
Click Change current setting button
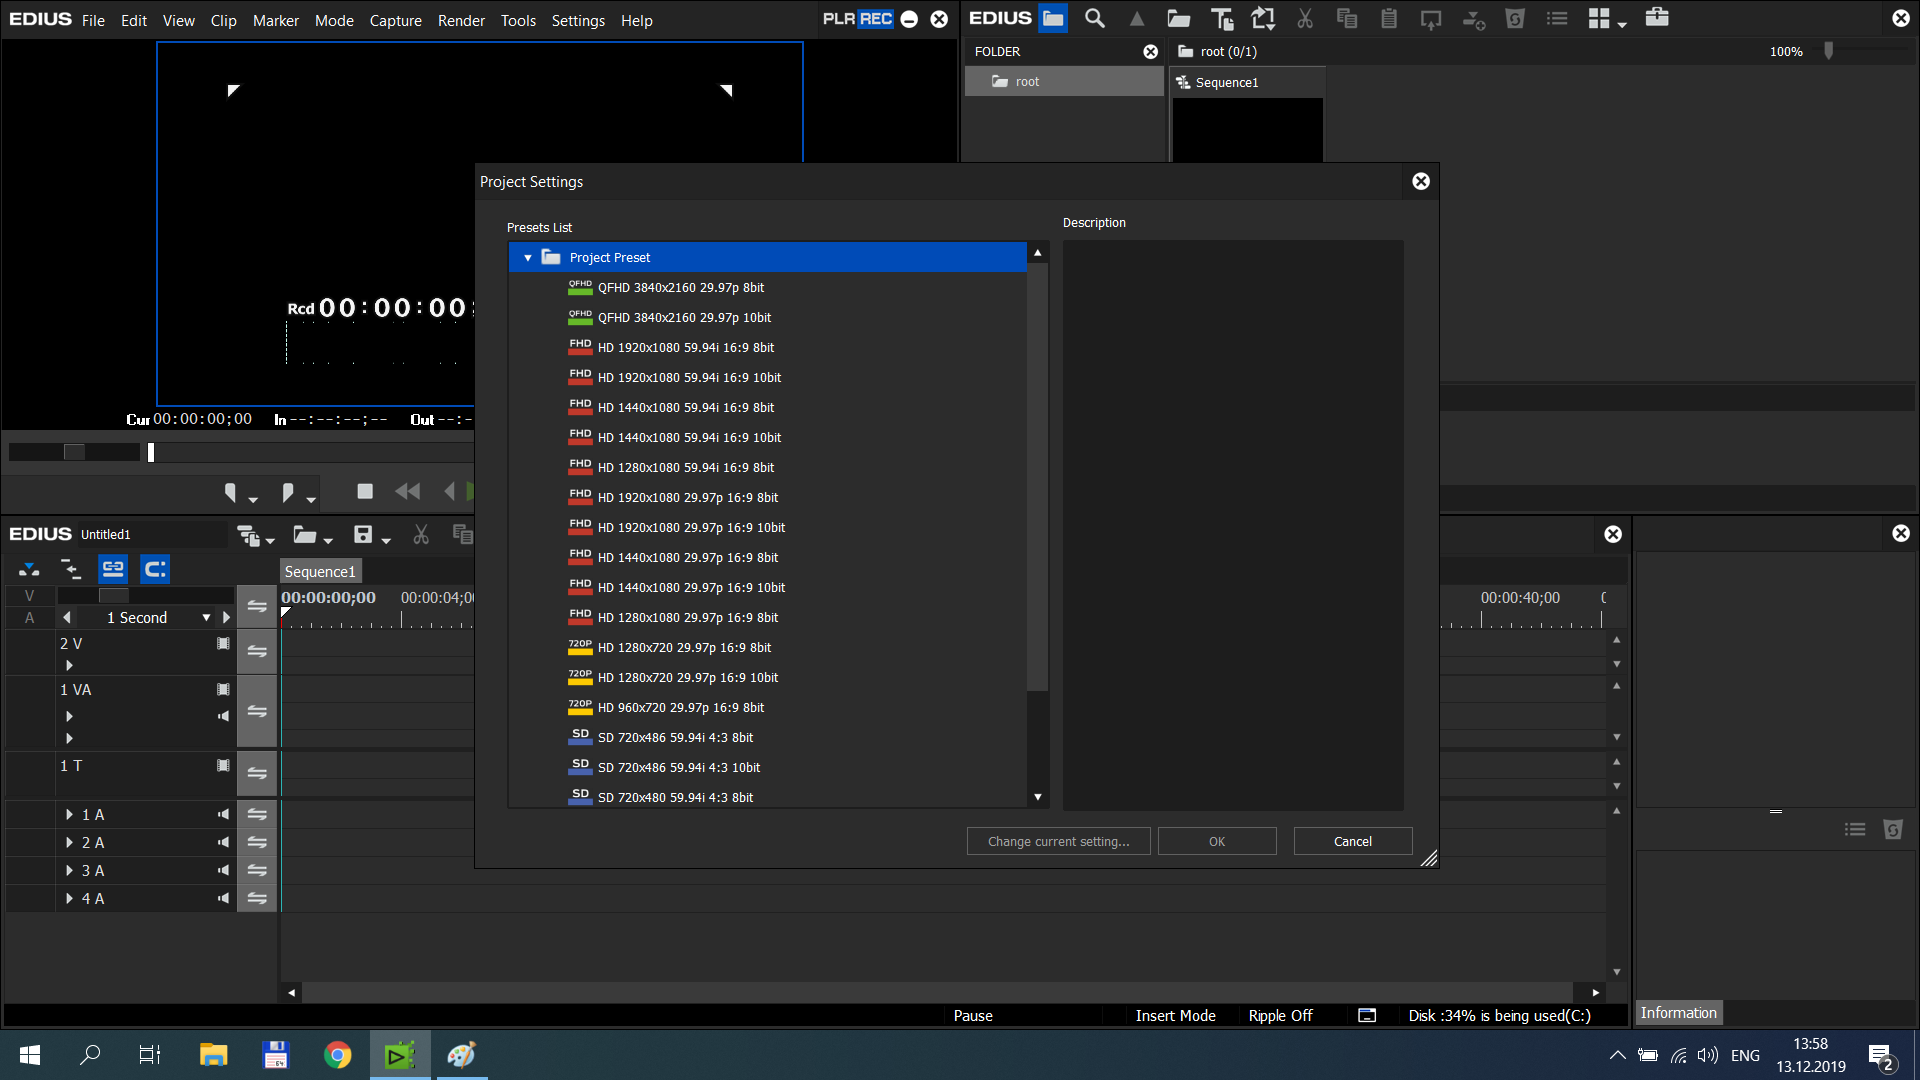click(x=1058, y=841)
